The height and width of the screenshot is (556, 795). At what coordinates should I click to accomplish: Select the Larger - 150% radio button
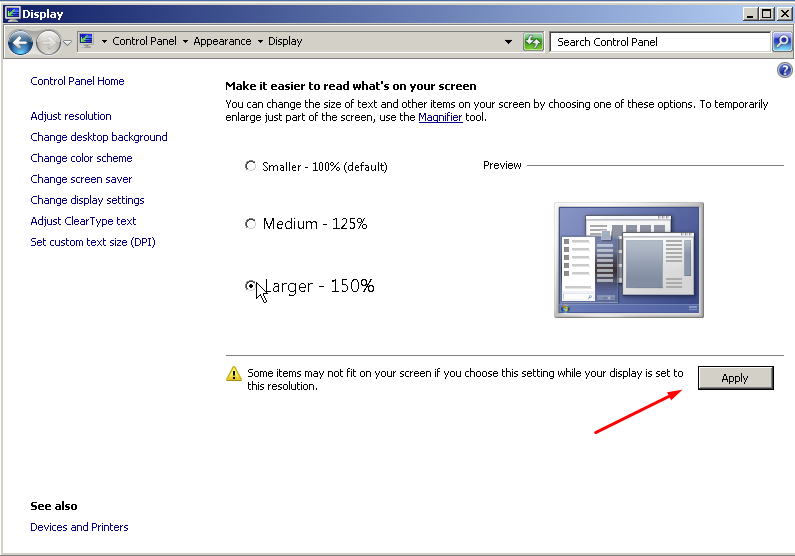pyautogui.click(x=251, y=286)
